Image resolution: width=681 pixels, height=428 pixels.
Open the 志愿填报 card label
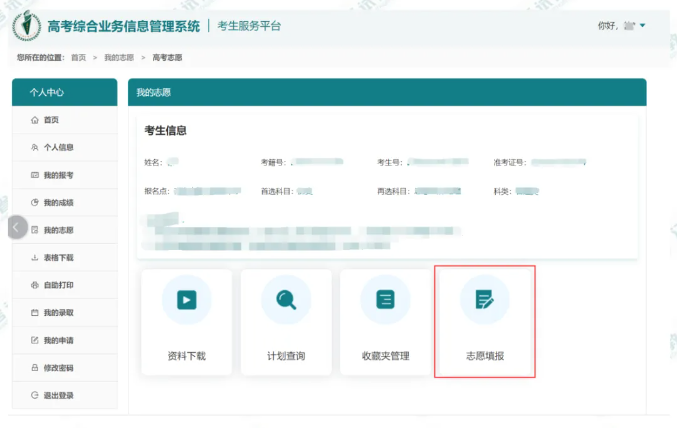click(485, 356)
